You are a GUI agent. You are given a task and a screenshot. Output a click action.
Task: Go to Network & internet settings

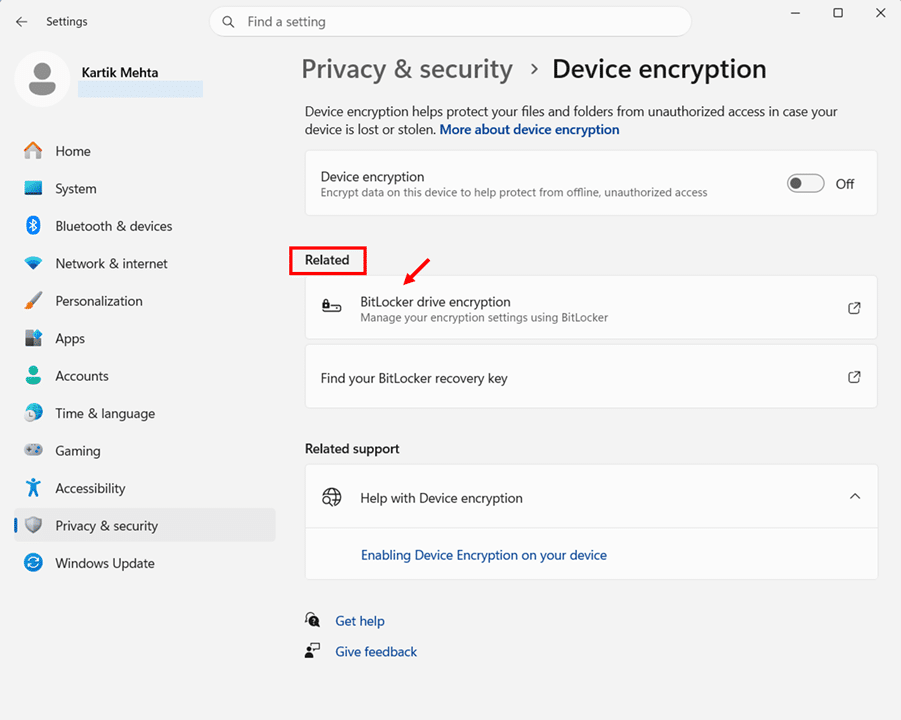coord(111,264)
